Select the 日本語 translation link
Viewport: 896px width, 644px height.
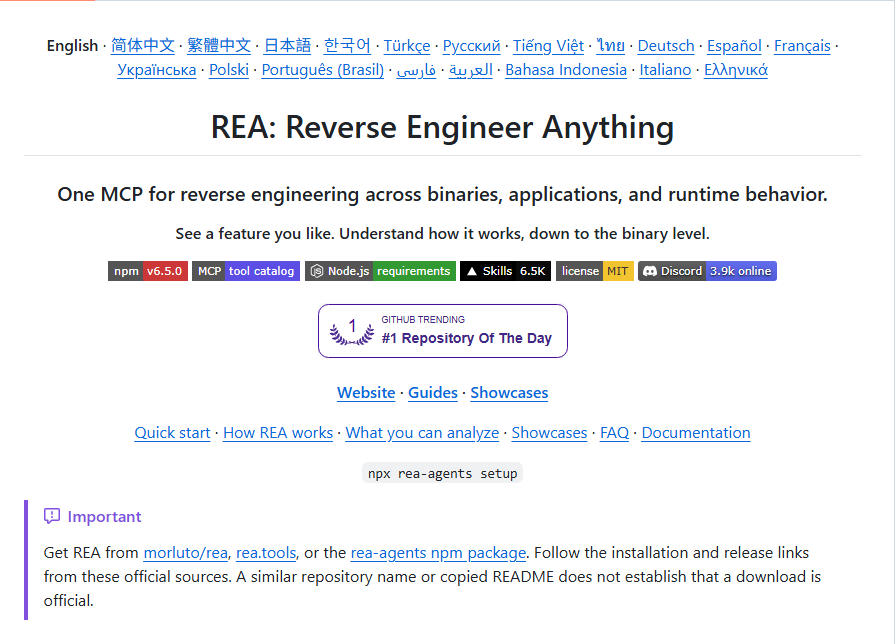tap(287, 46)
